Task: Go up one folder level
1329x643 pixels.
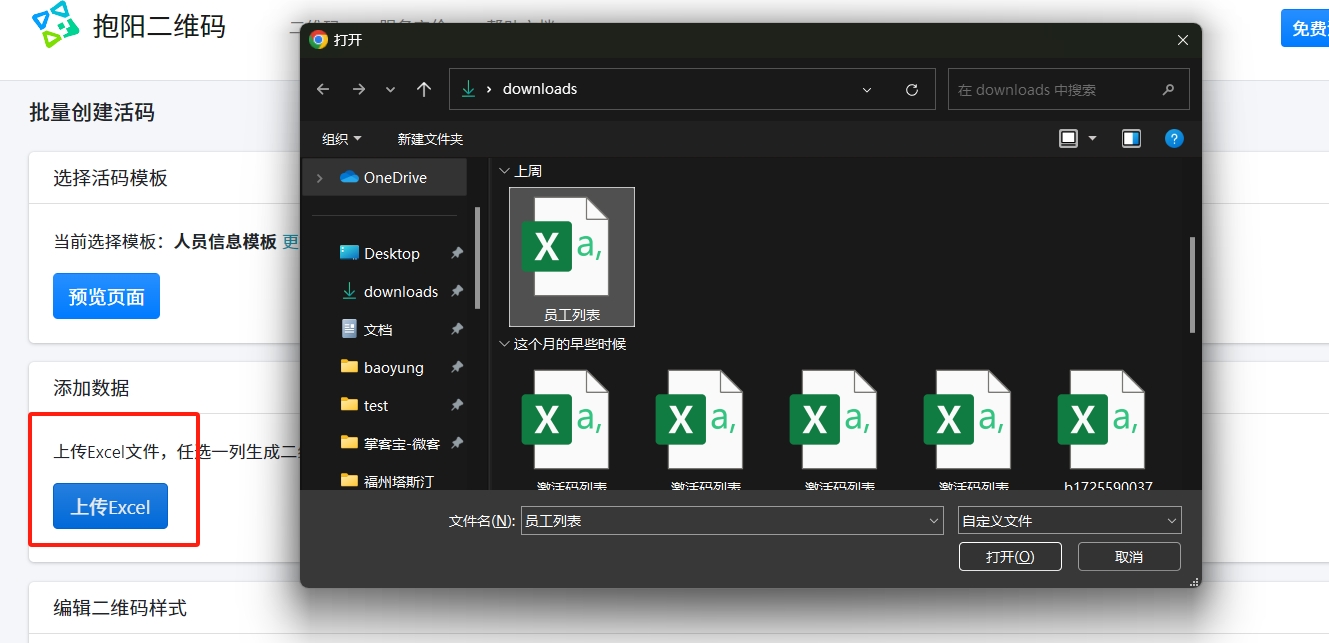Action: coord(424,89)
